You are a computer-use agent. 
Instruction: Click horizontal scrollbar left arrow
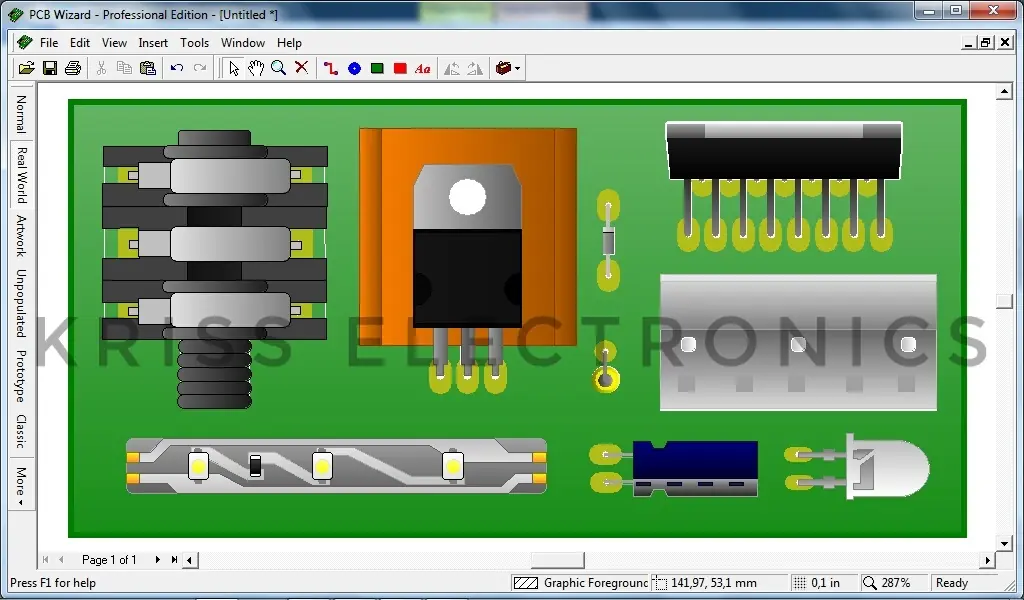[x=189, y=560]
